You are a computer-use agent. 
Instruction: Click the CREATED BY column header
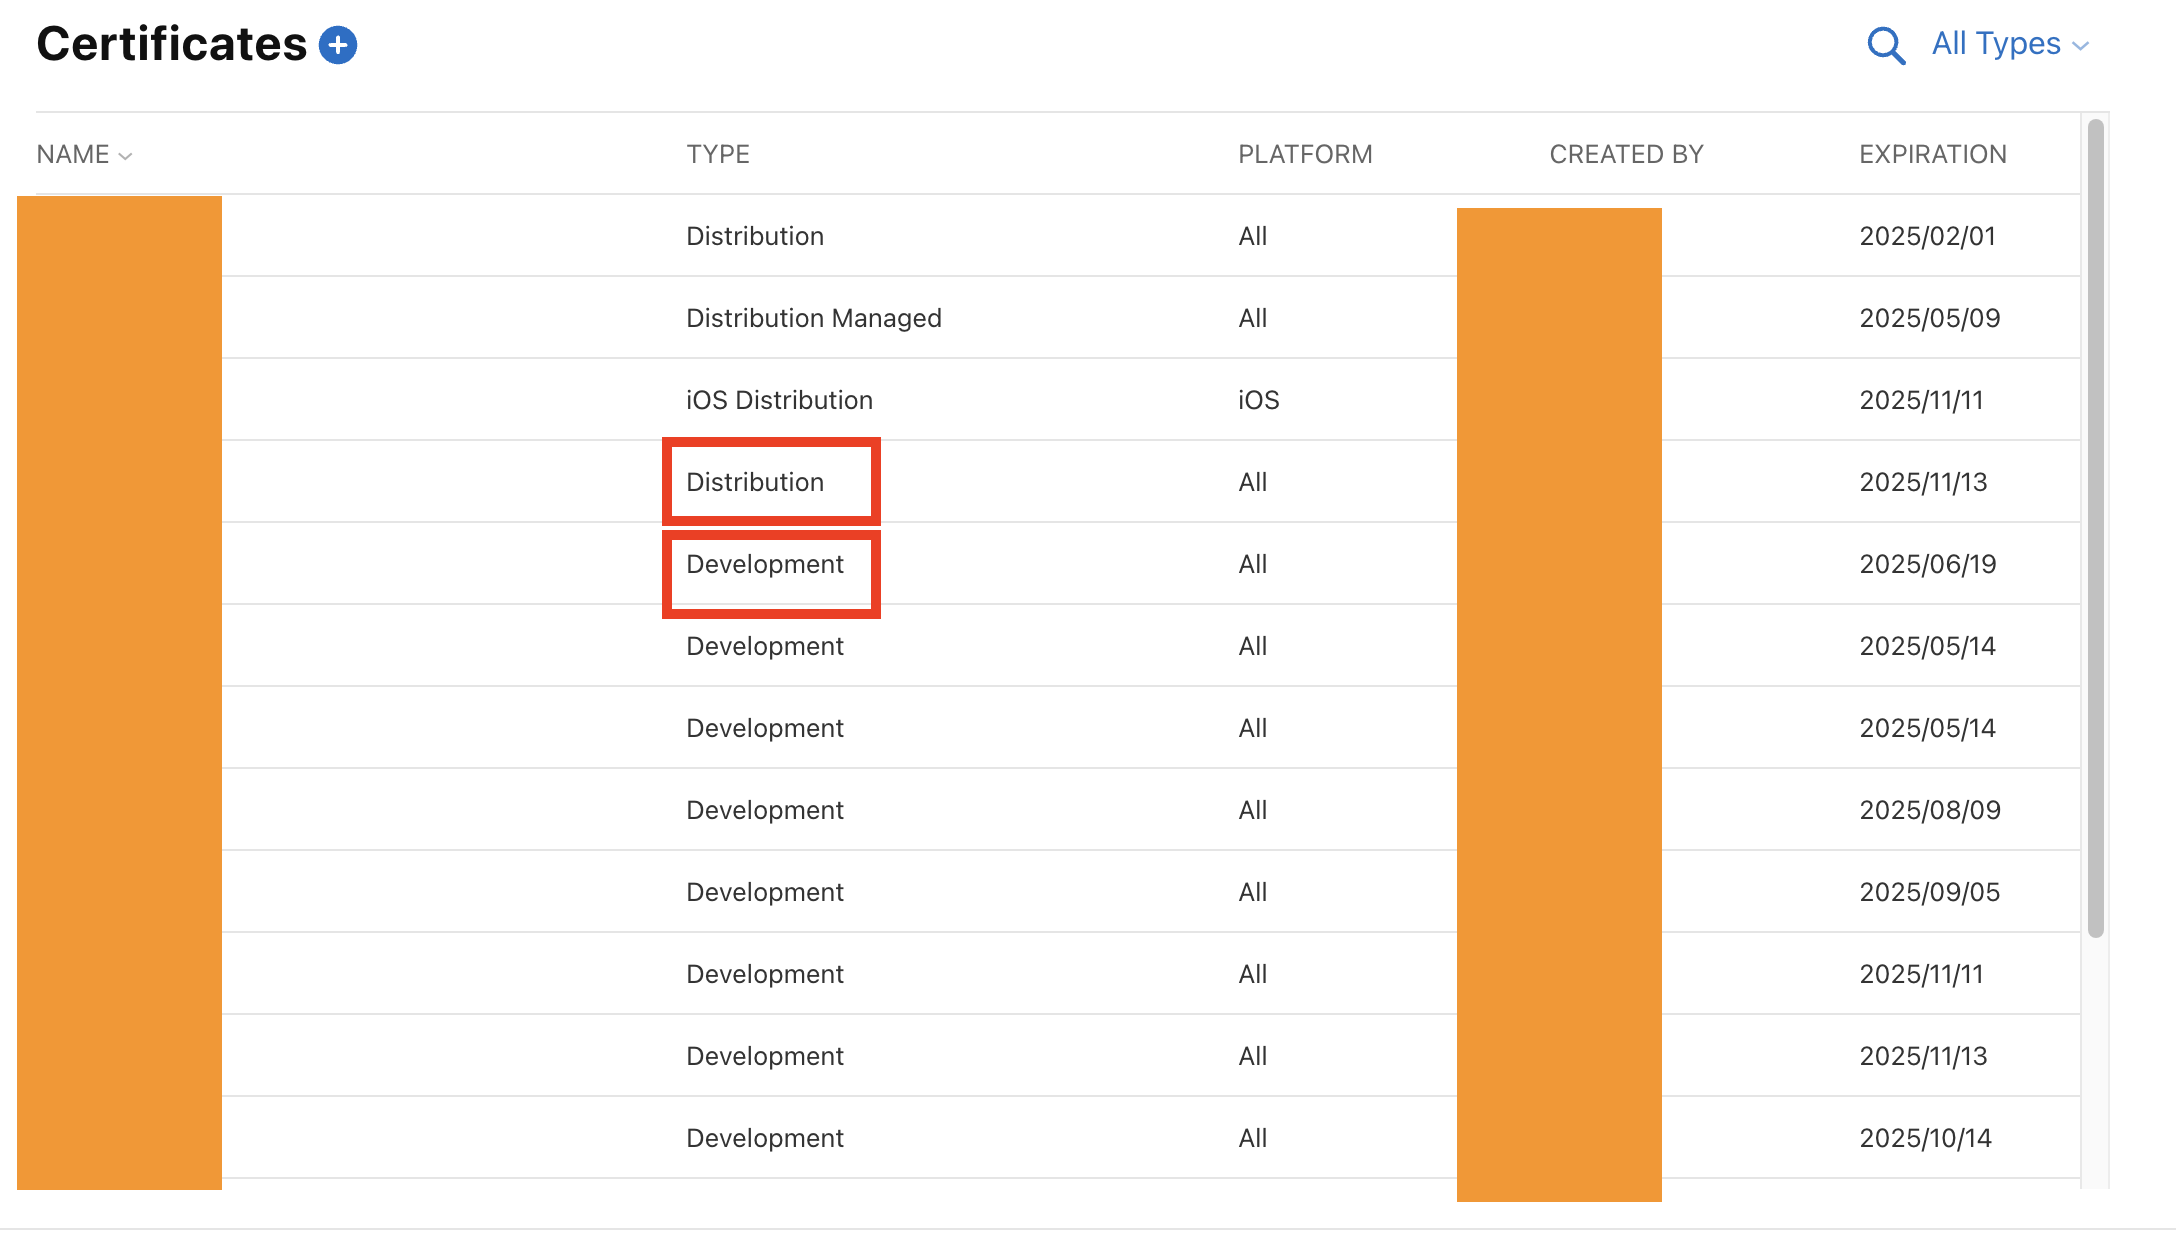point(1626,155)
